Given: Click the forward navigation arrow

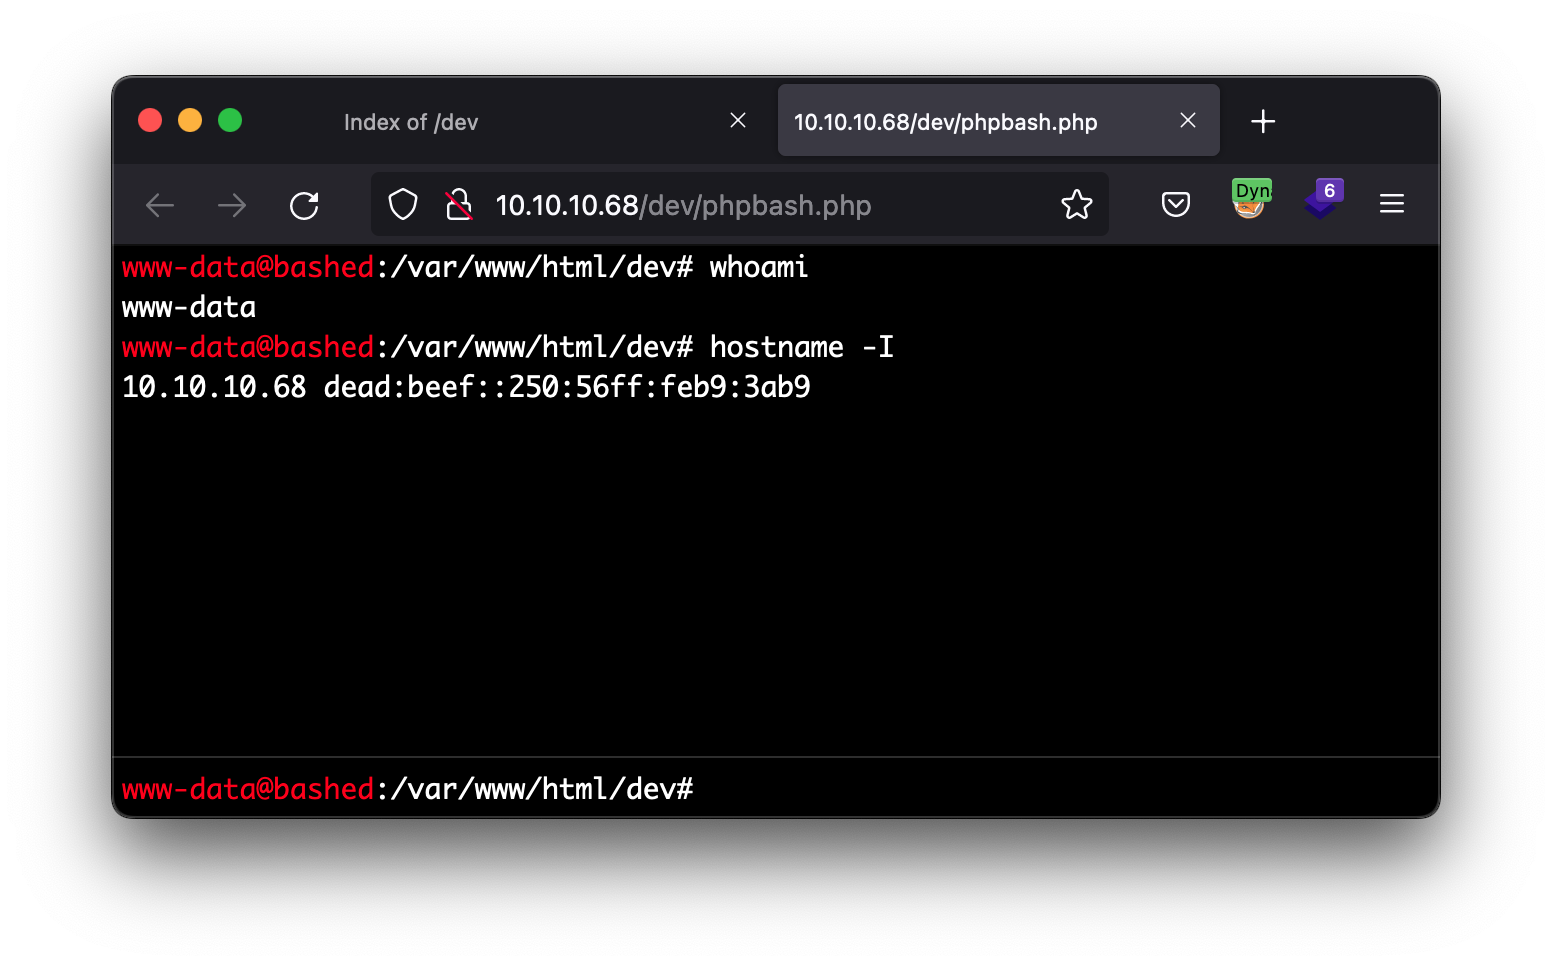Looking at the screenshot, I should click(x=232, y=206).
